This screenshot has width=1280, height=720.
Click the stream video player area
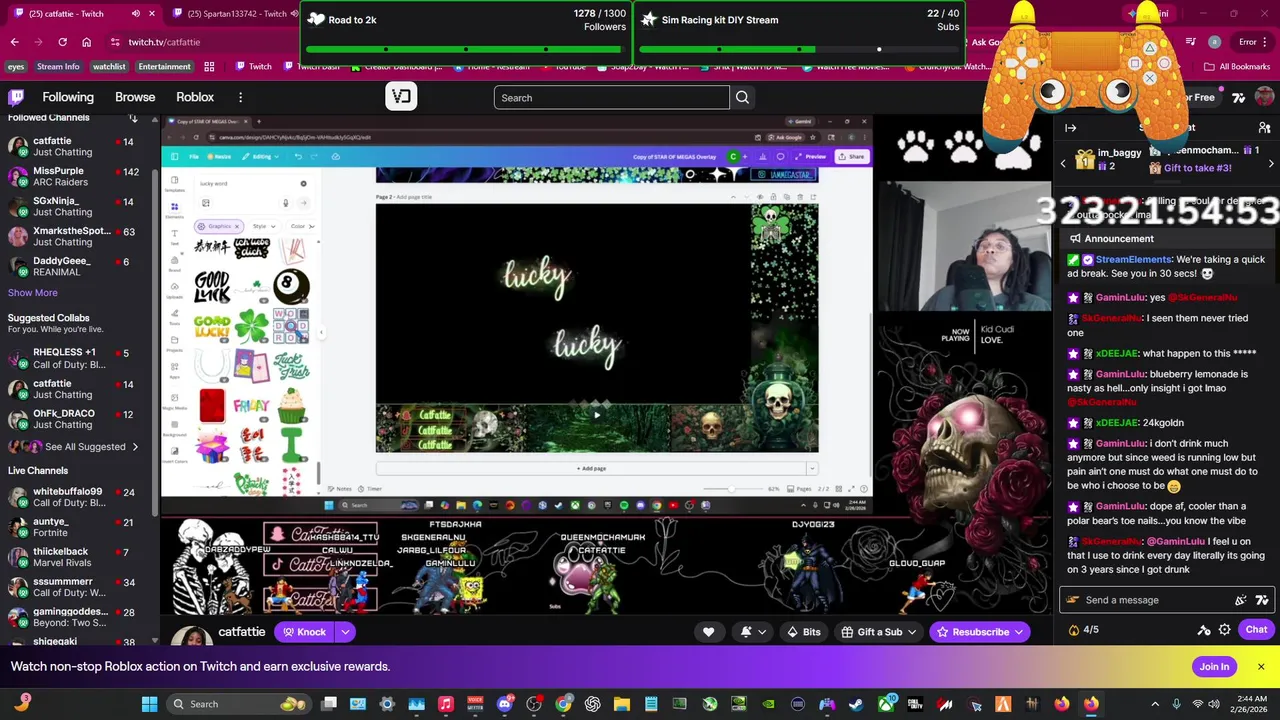[x=606, y=365]
